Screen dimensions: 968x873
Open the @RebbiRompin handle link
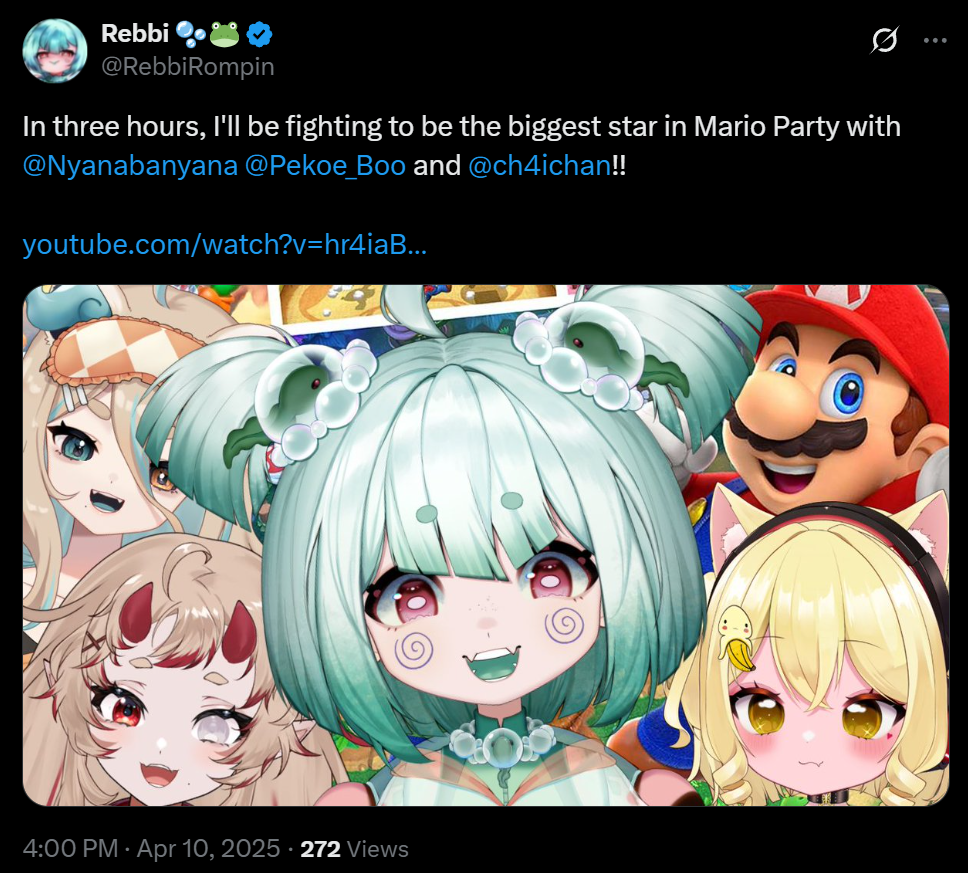pyautogui.click(x=188, y=67)
